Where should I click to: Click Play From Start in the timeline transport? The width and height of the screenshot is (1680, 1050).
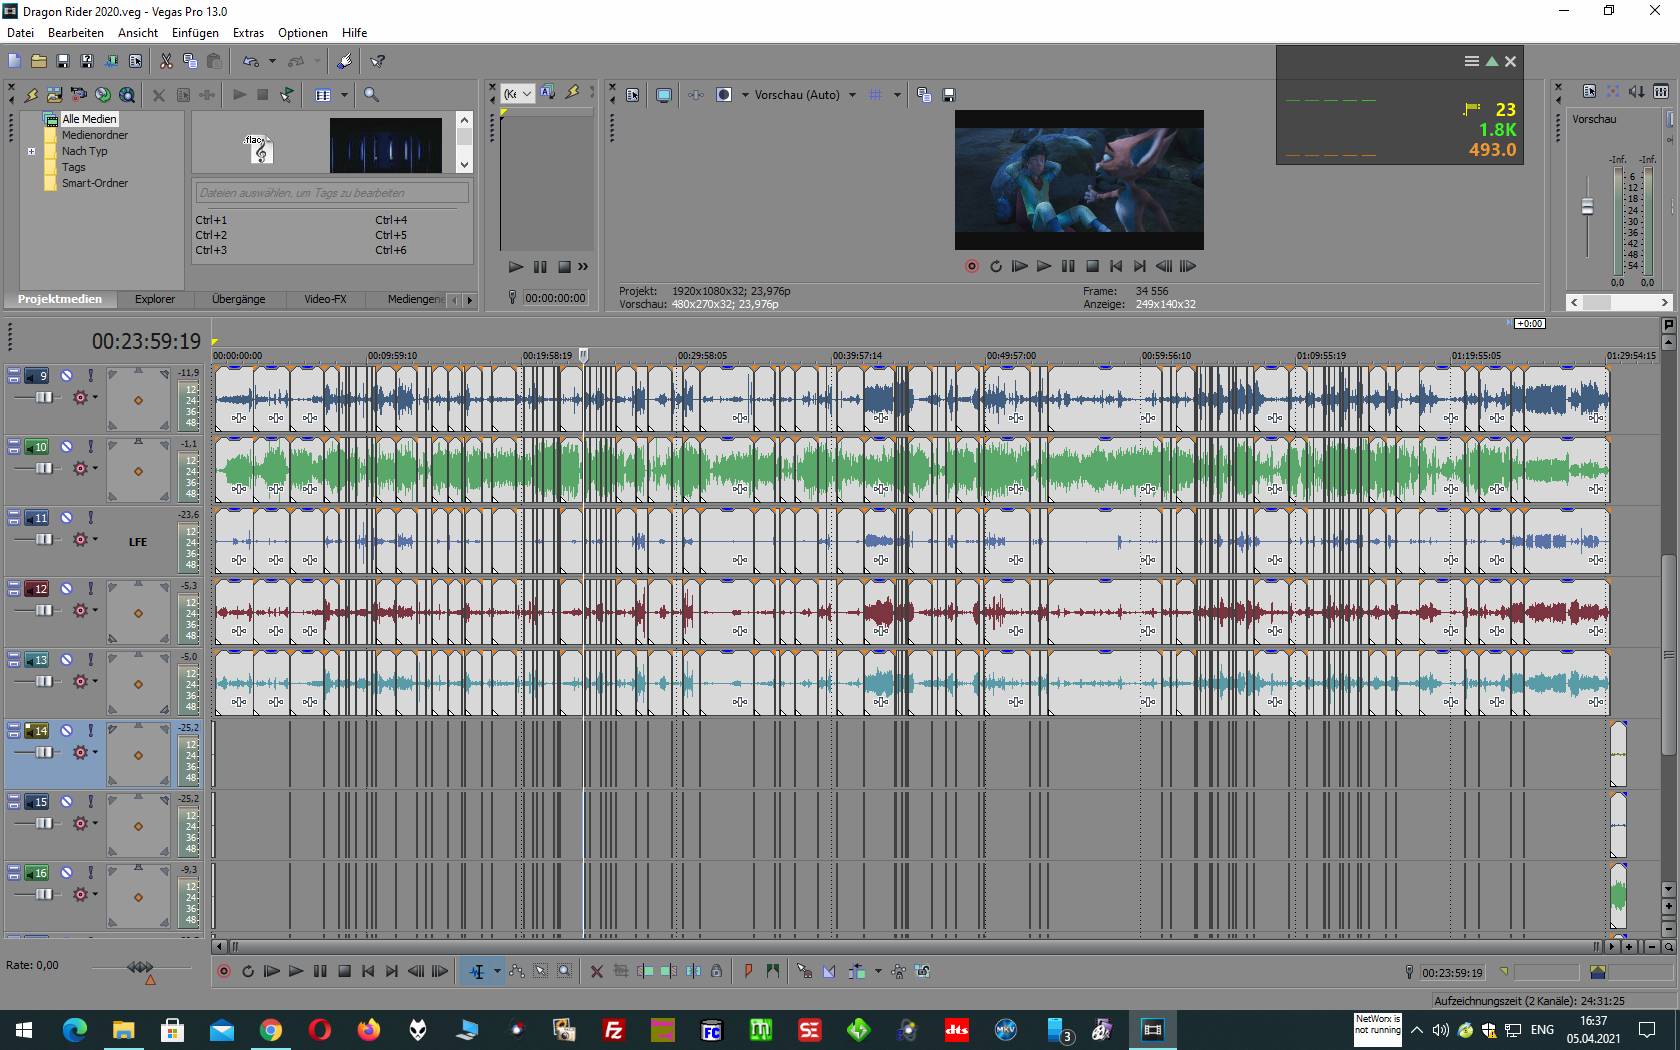(271, 971)
